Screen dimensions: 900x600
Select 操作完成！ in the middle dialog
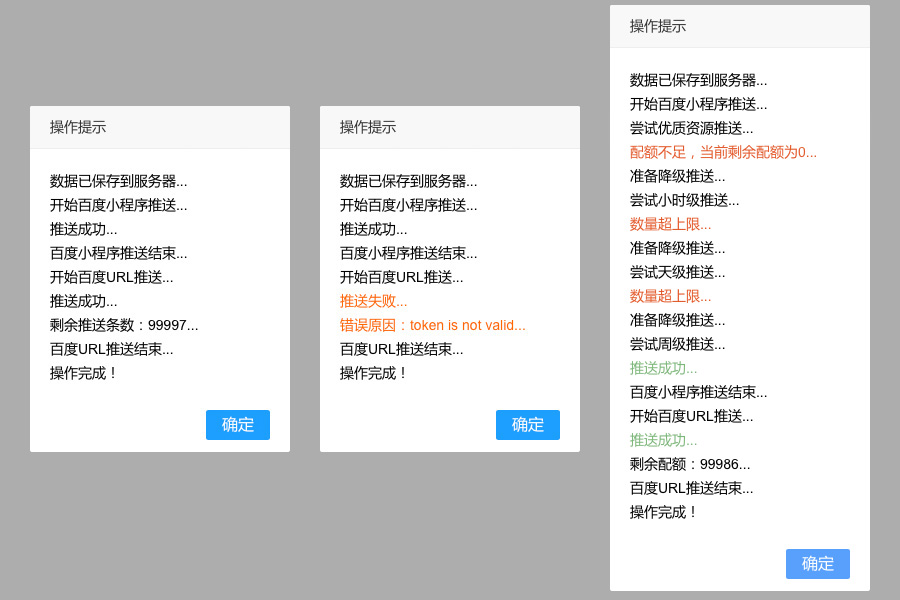coord(376,373)
